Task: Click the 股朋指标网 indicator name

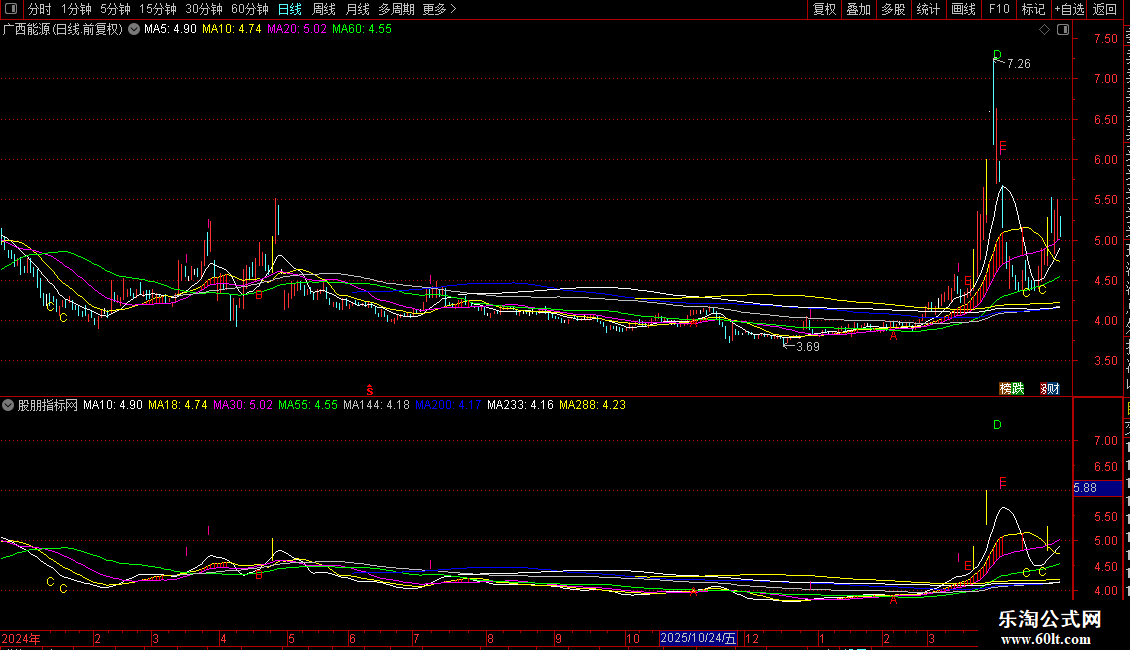Action: click(48, 405)
